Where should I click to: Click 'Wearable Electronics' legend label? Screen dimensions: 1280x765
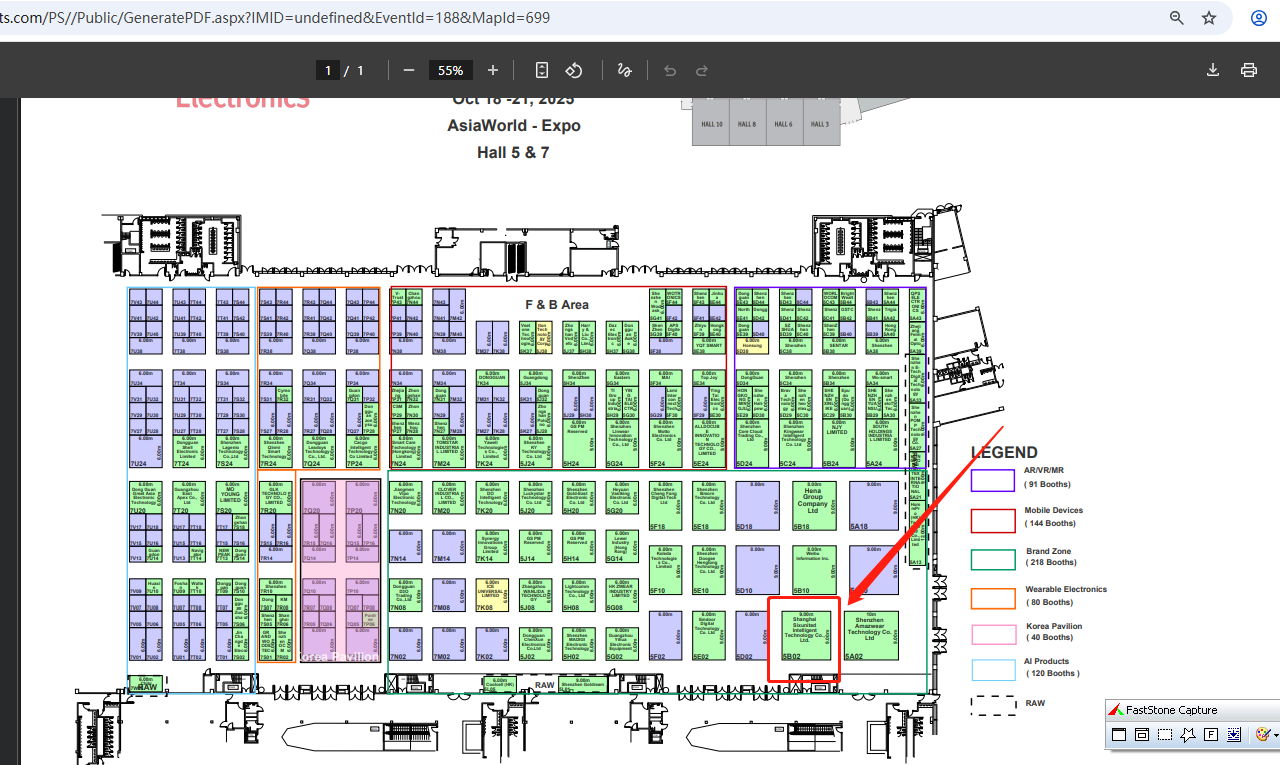[1066, 589]
